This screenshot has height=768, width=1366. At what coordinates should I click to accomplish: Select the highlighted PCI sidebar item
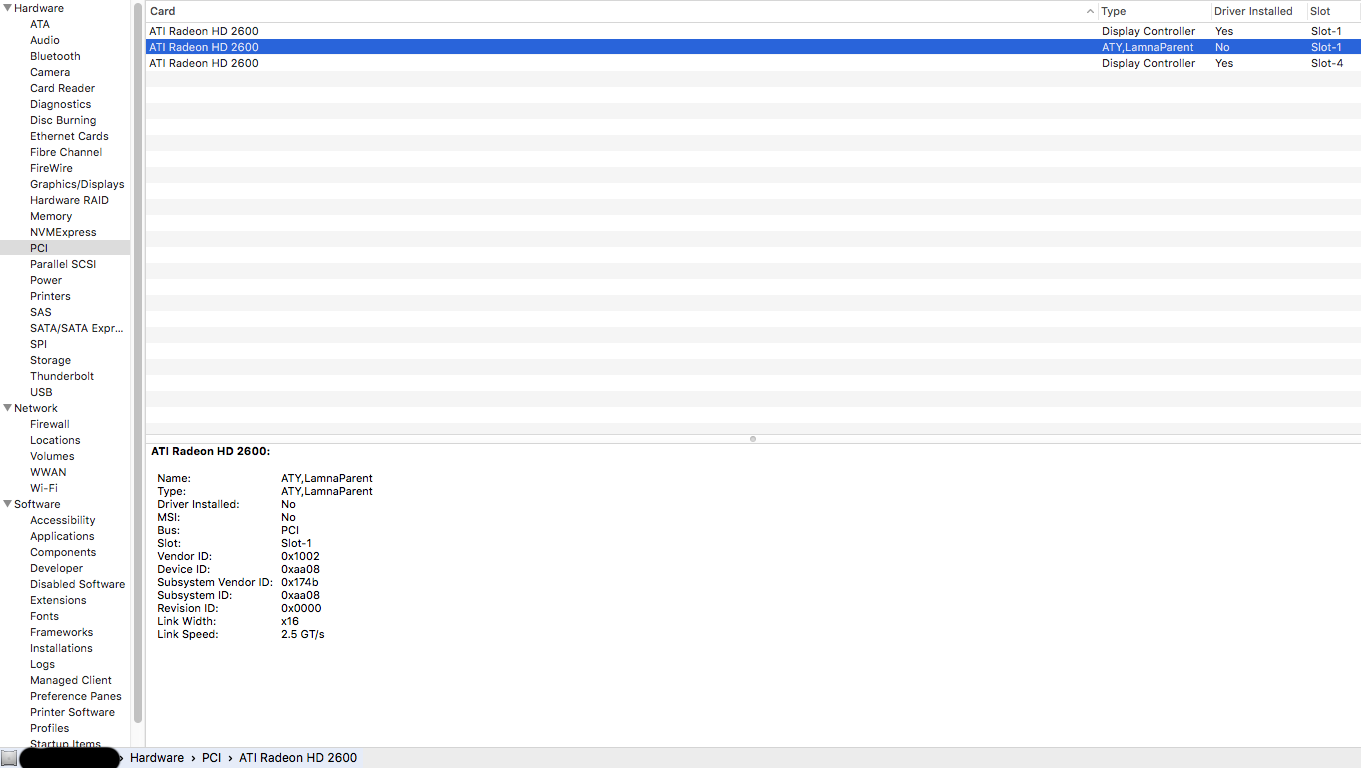65,248
